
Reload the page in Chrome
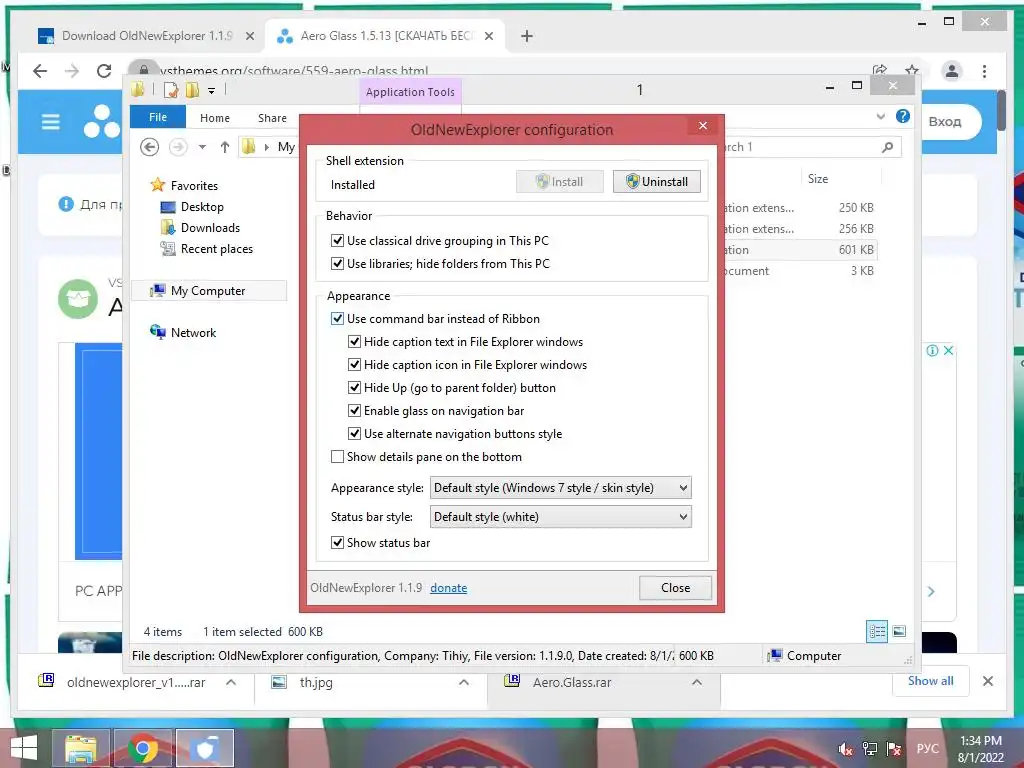[x=104, y=71]
